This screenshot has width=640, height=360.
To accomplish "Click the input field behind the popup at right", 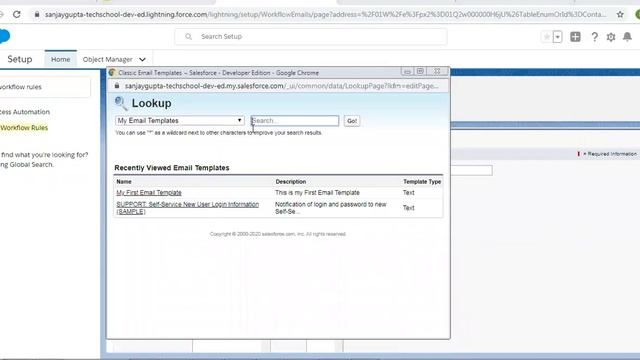I will (x=471, y=170).
